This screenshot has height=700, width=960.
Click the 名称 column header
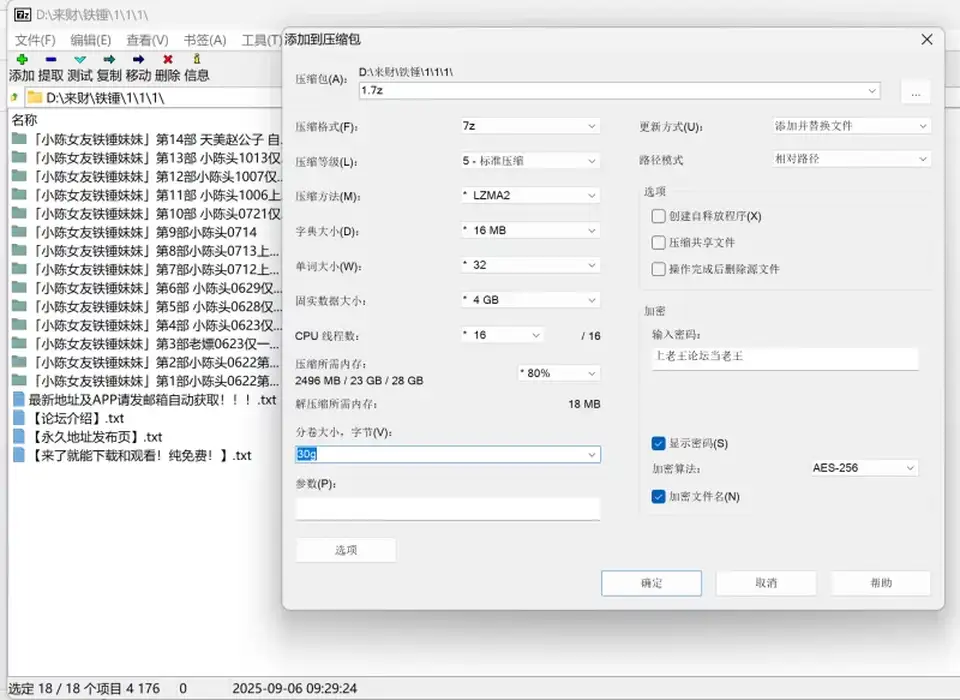coord(24,120)
